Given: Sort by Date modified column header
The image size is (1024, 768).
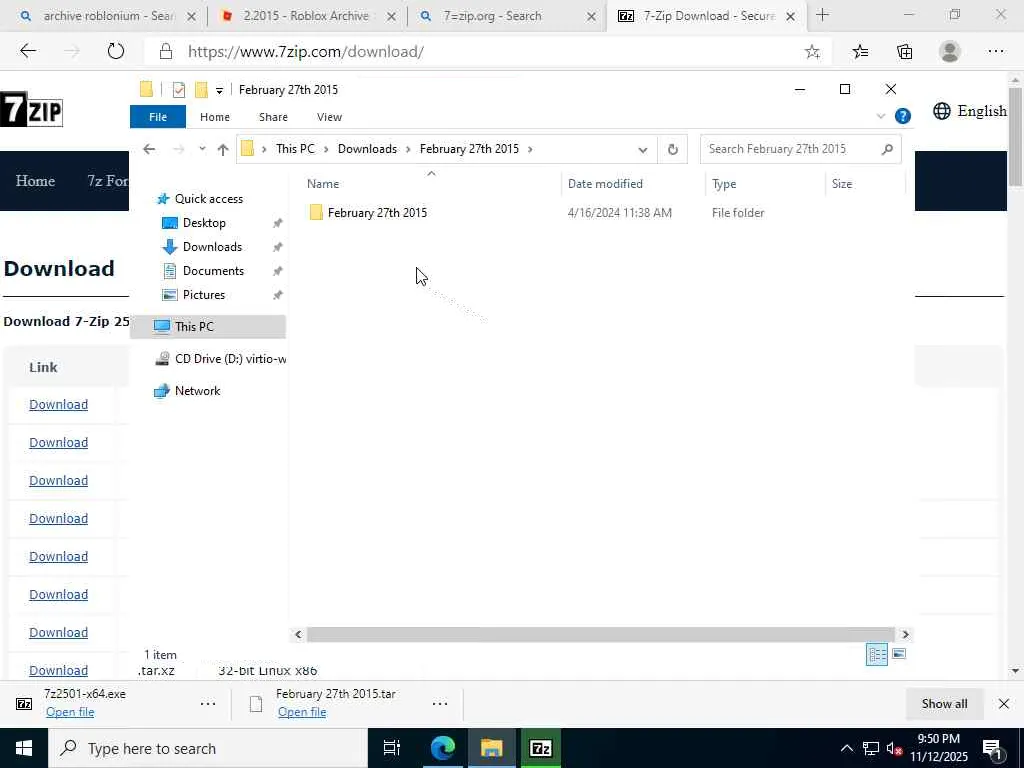Looking at the screenshot, I should pos(633,184).
